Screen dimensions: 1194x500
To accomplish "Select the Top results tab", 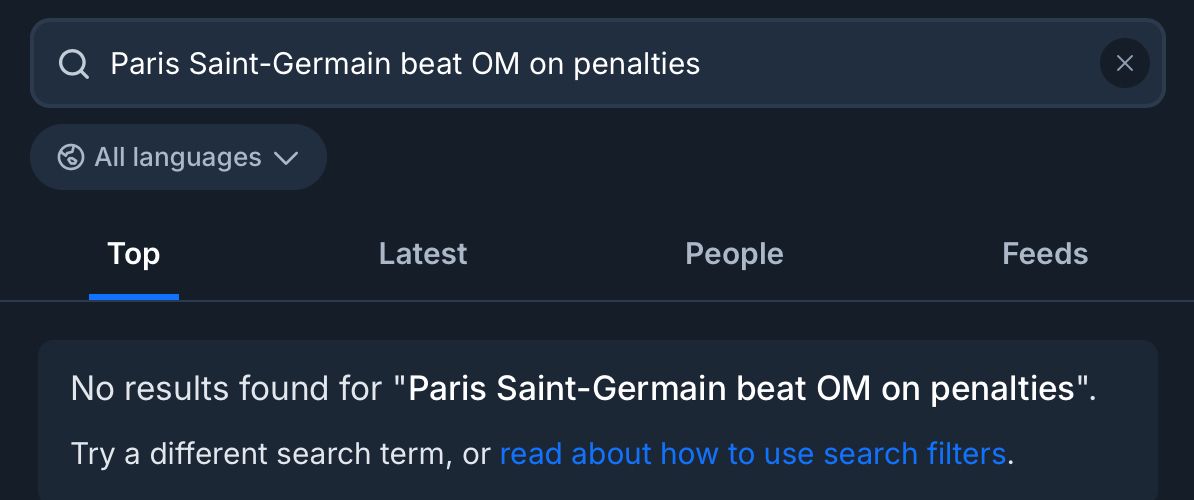I will coord(133,254).
